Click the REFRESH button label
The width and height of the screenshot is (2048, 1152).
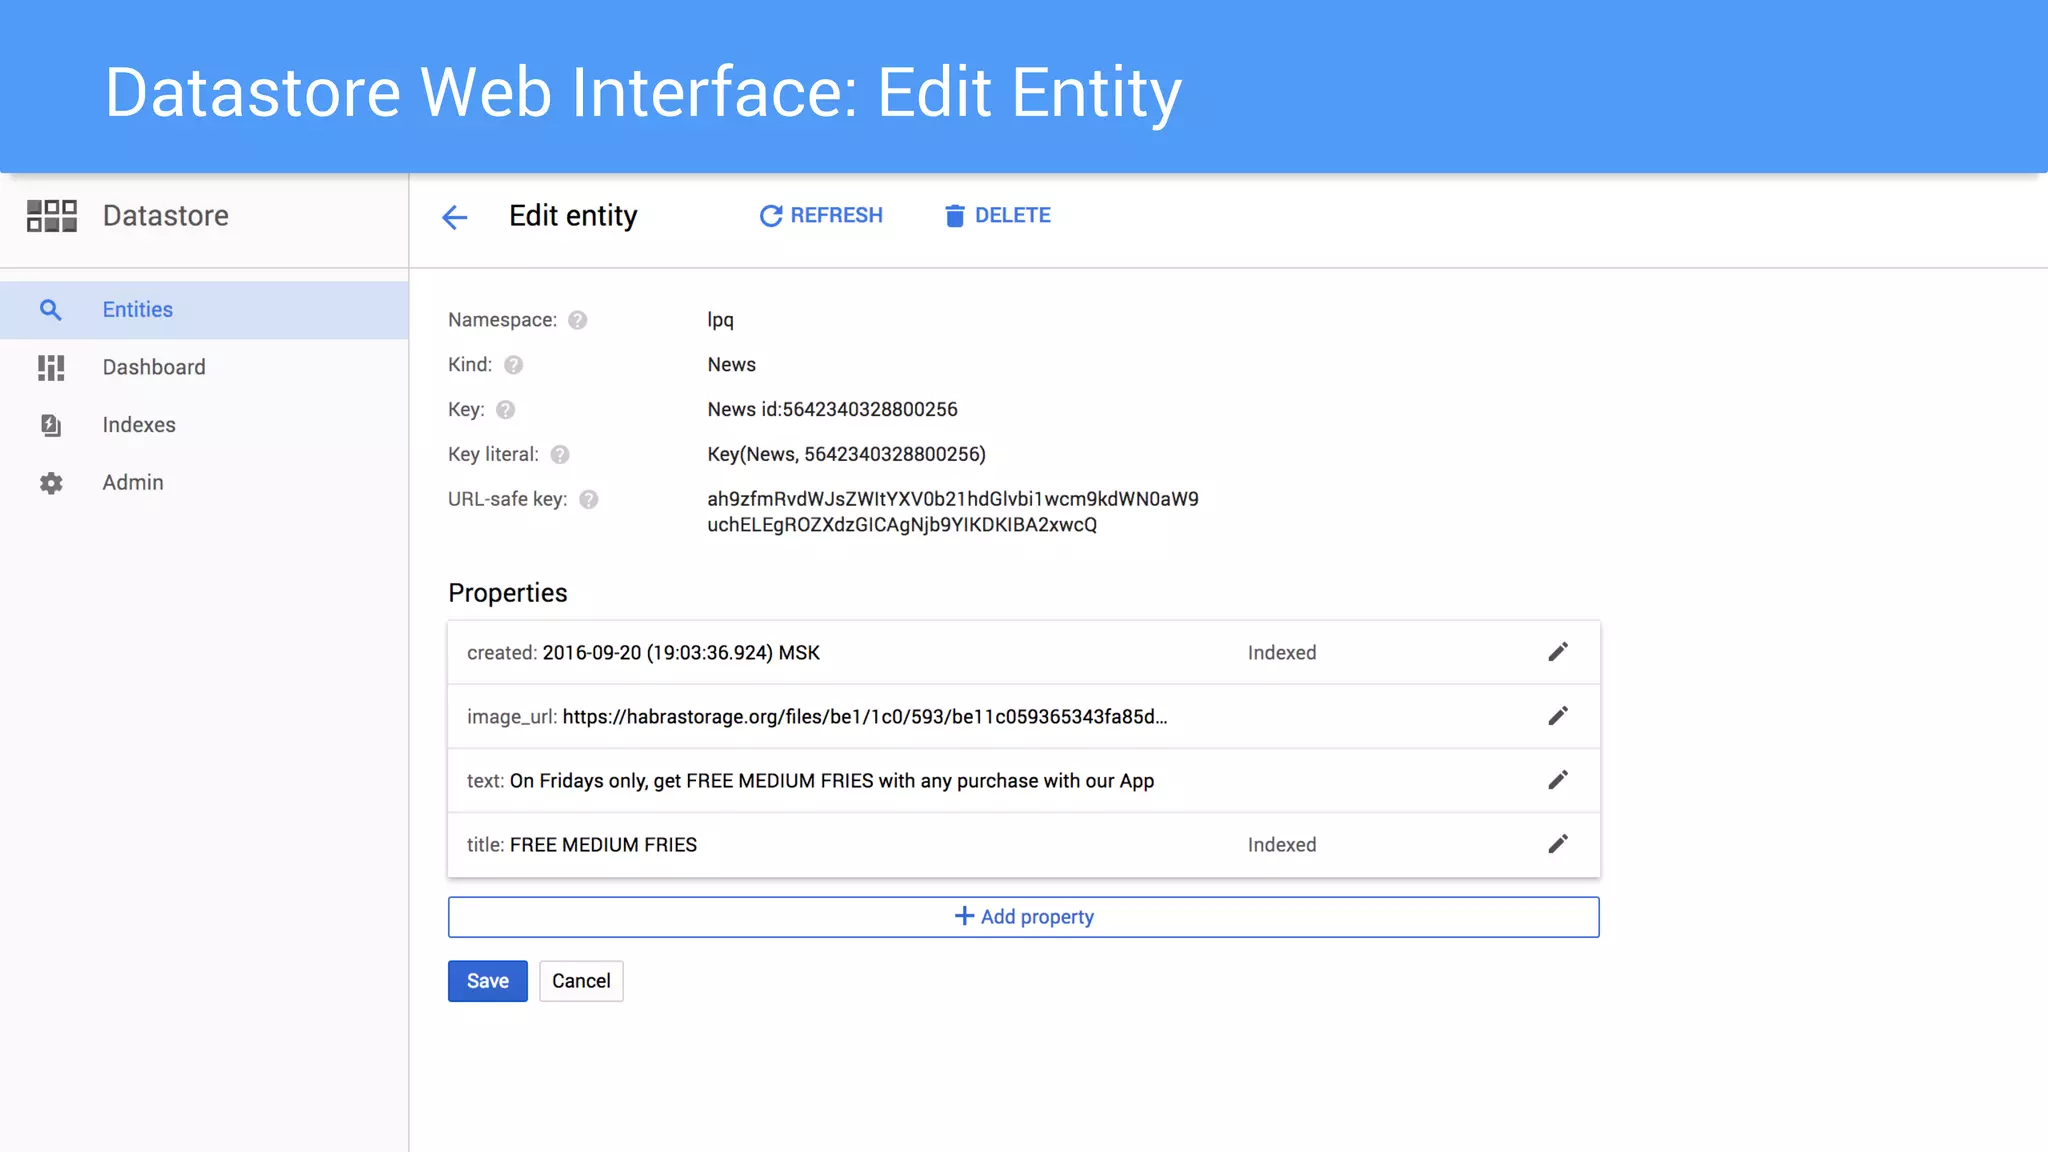[837, 216]
